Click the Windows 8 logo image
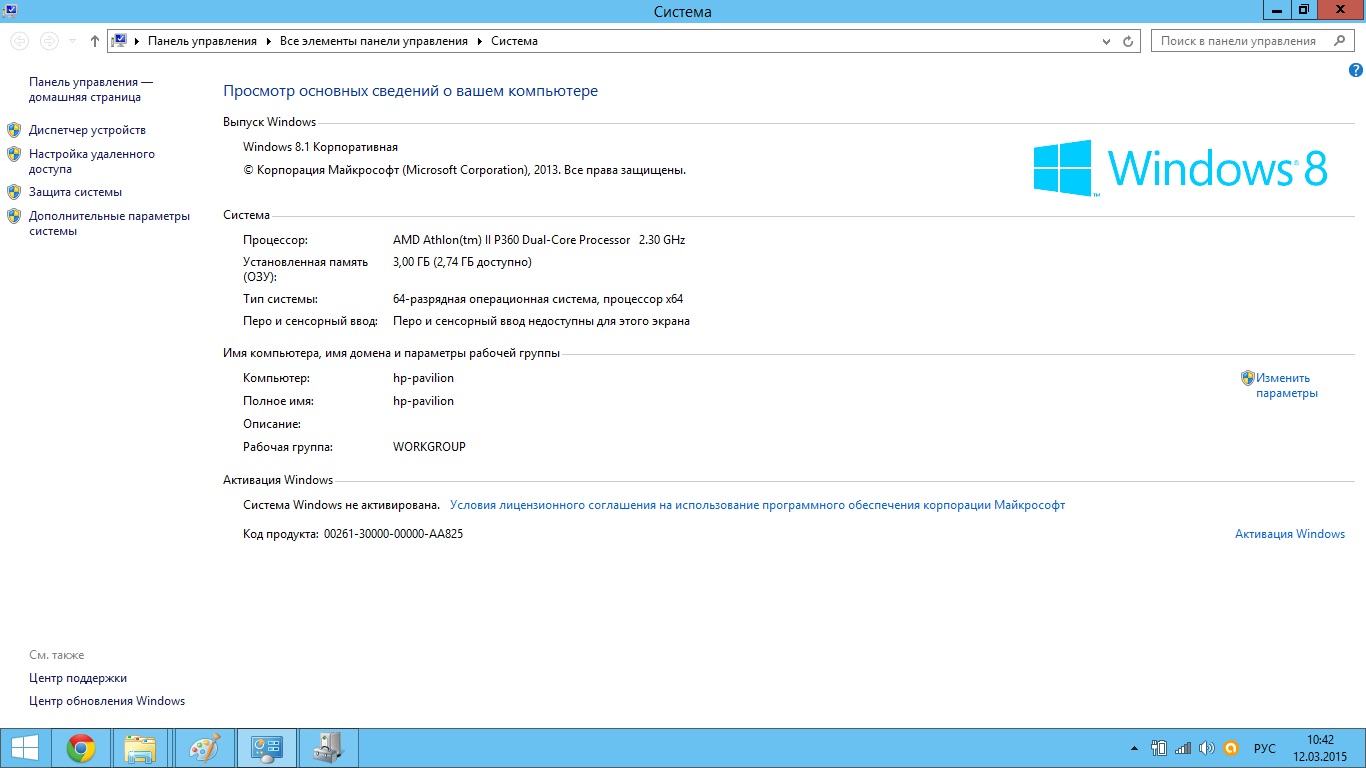 point(1180,167)
